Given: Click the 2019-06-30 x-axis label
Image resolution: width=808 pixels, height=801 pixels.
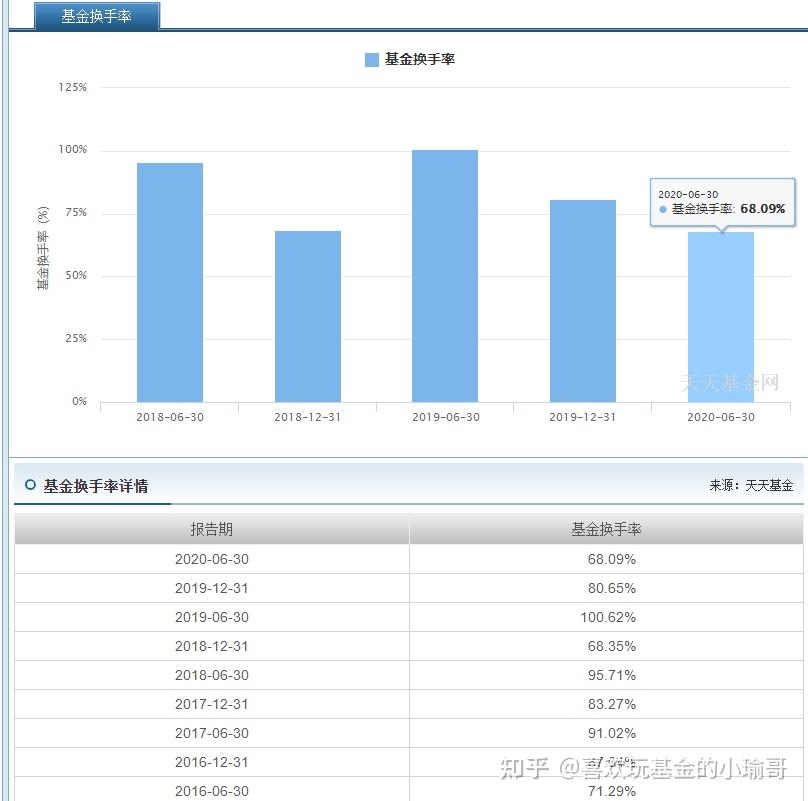Looking at the screenshot, I should coord(446,417).
